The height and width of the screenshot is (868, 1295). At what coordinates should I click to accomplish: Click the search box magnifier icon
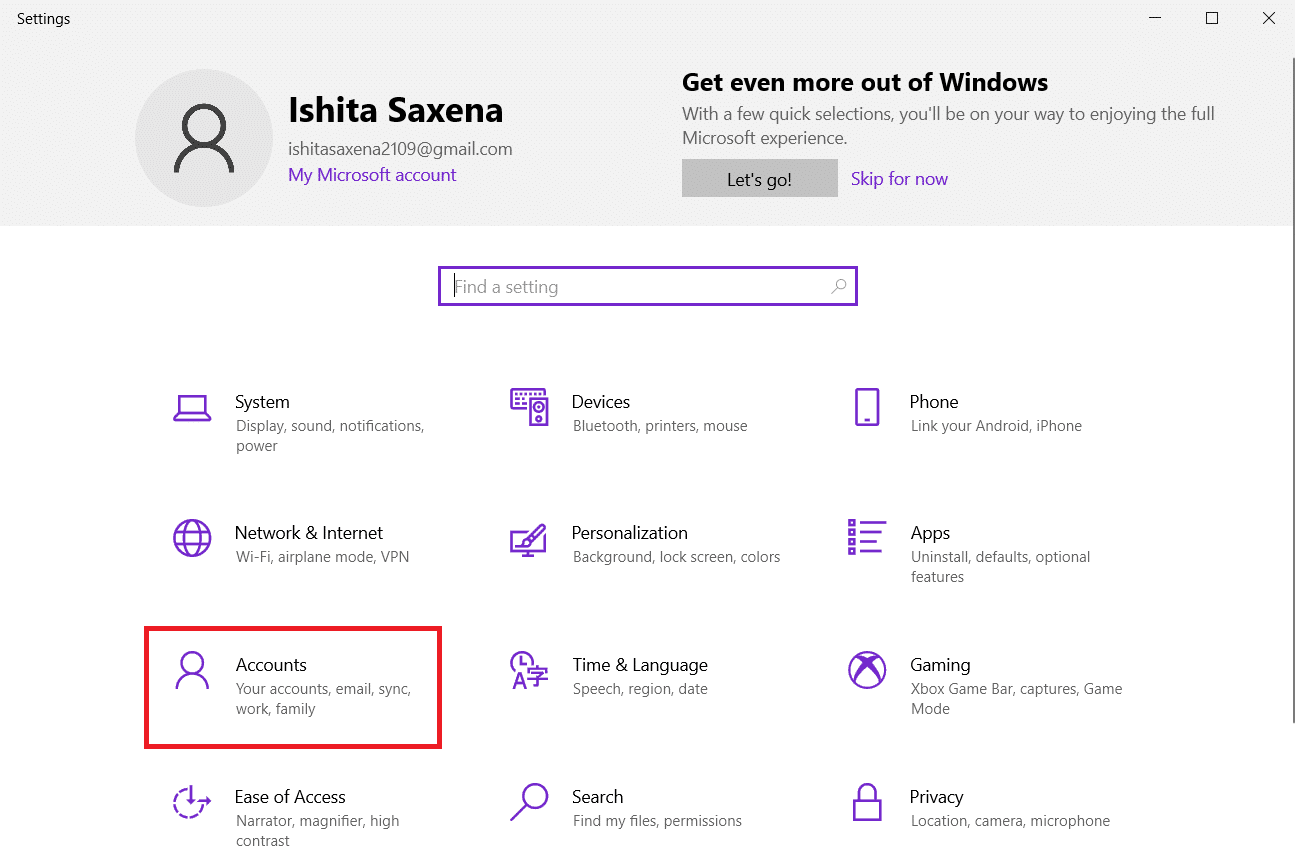point(839,287)
